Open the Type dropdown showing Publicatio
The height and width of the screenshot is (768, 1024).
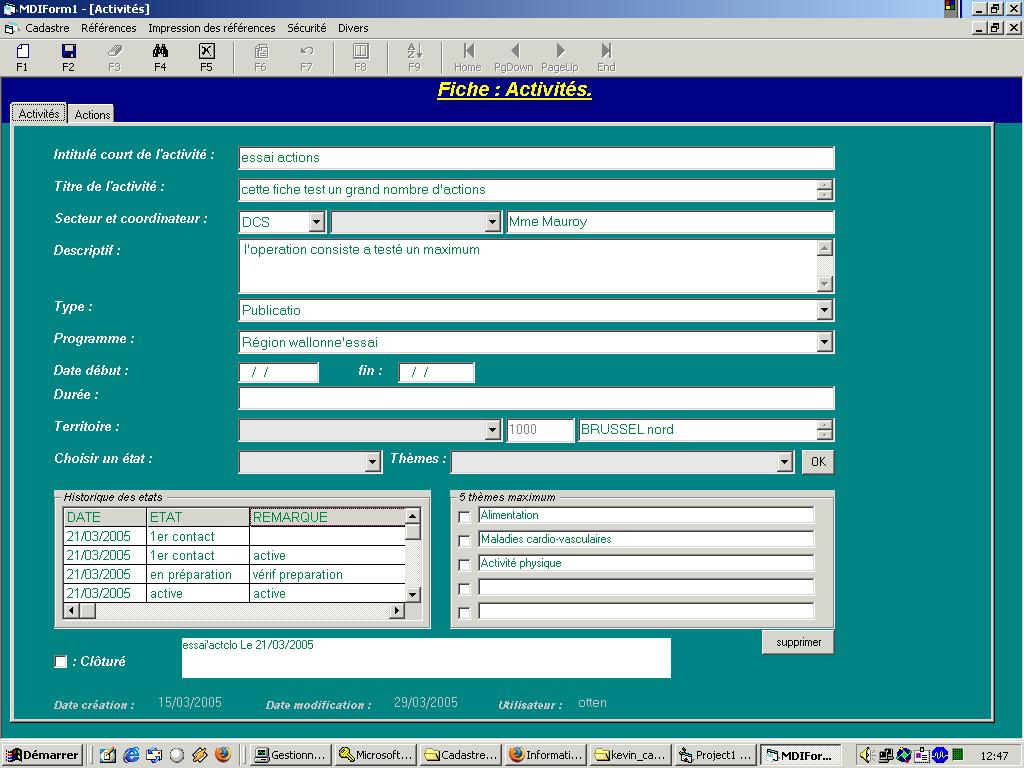pos(824,310)
